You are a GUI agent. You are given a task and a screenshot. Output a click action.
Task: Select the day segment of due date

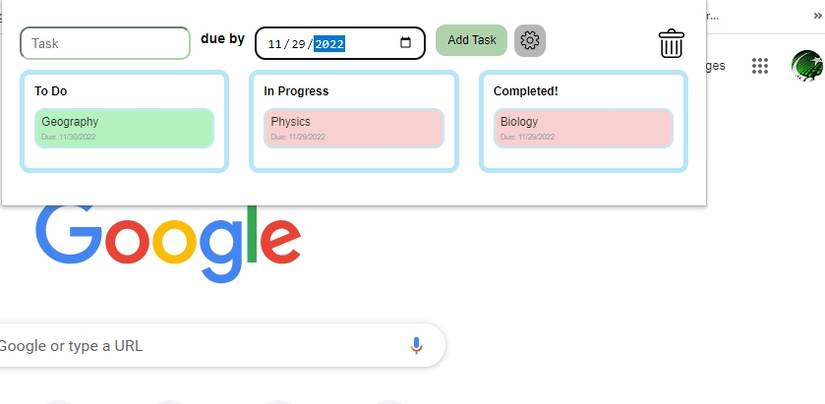[299, 44]
